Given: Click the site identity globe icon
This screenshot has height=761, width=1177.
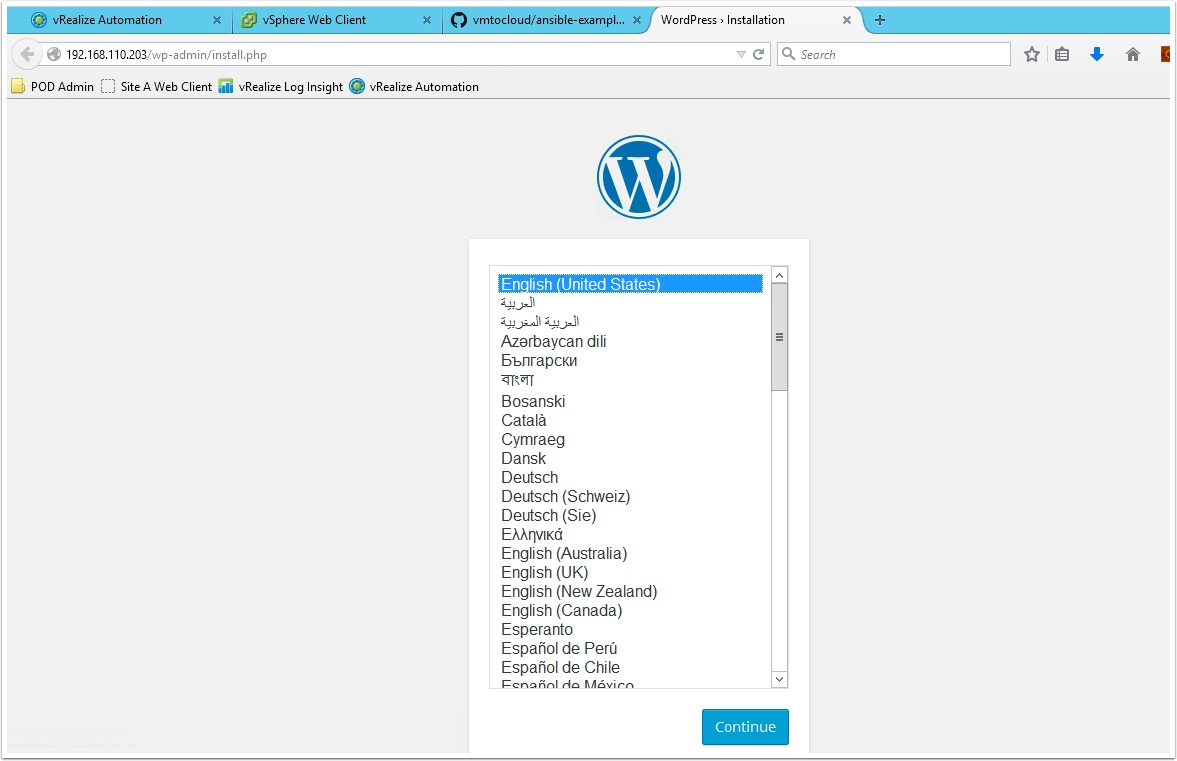Looking at the screenshot, I should [x=54, y=54].
